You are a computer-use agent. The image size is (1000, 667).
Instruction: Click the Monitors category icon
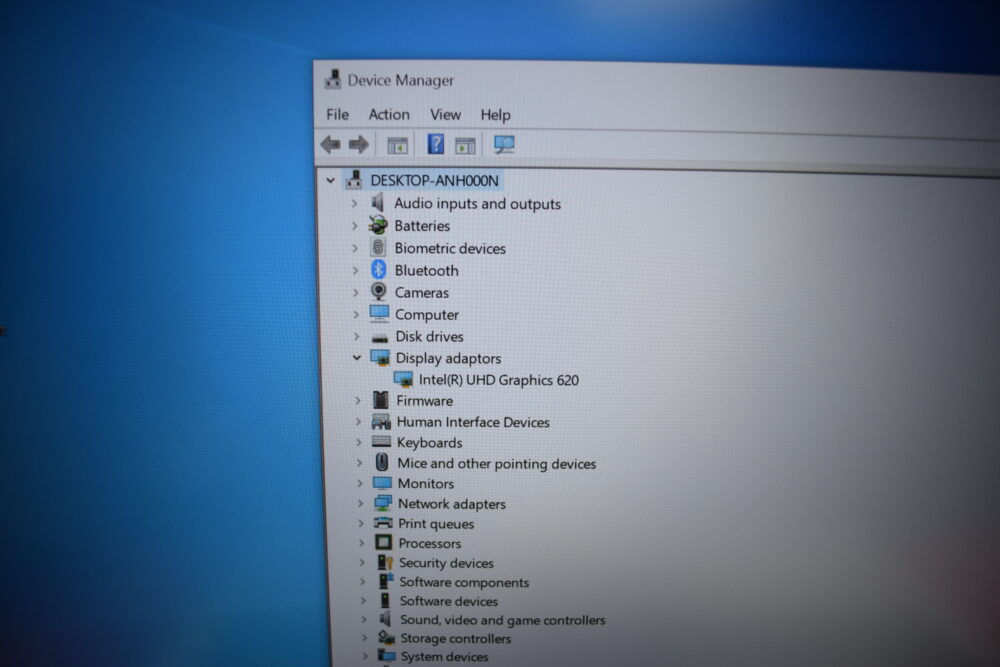(382, 483)
